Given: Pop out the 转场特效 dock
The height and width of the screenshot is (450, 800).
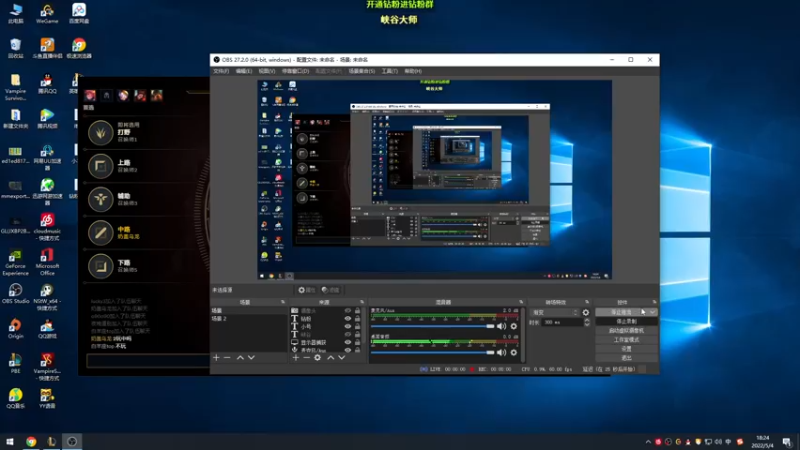Looking at the screenshot, I should [587, 302].
